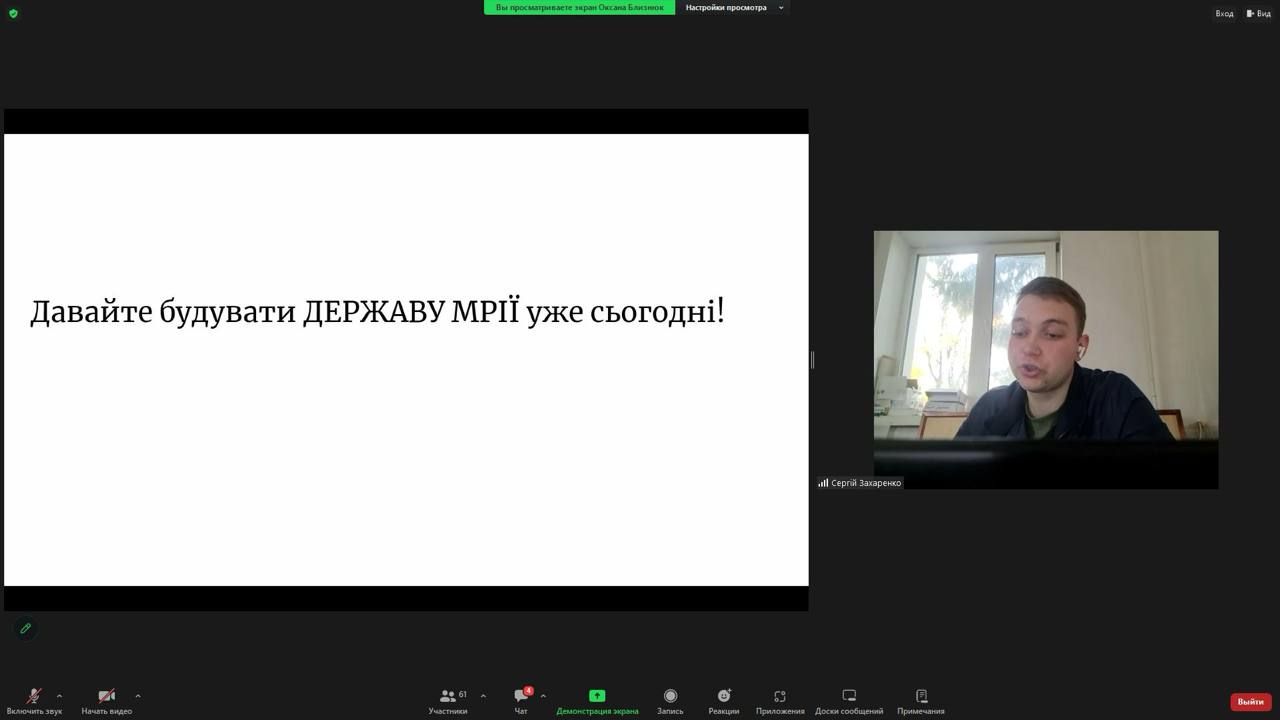Image resolution: width=1280 pixels, height=720 pixels.
Task: Click the green encryption shield icon
Action: [13, 14]
